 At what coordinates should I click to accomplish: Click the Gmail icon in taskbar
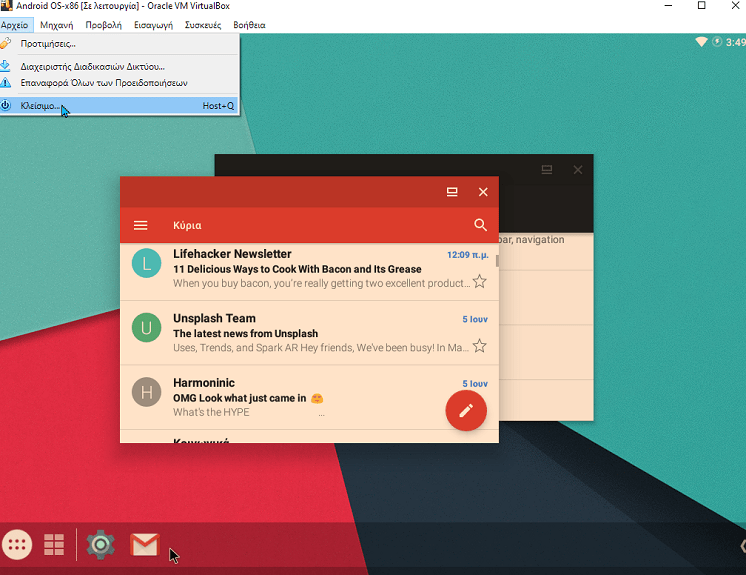(x=145, y=545)
